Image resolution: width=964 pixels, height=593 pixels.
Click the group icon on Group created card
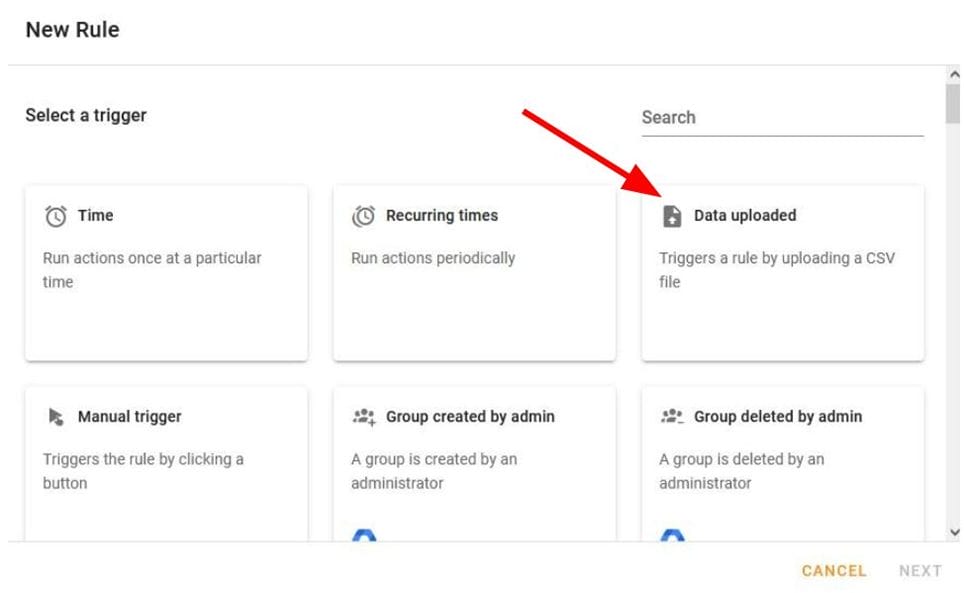362,416
